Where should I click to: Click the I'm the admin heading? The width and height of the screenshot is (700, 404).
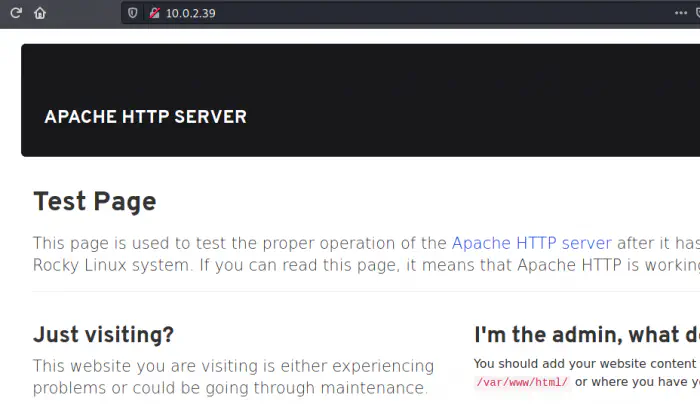[x=585, y=334]
